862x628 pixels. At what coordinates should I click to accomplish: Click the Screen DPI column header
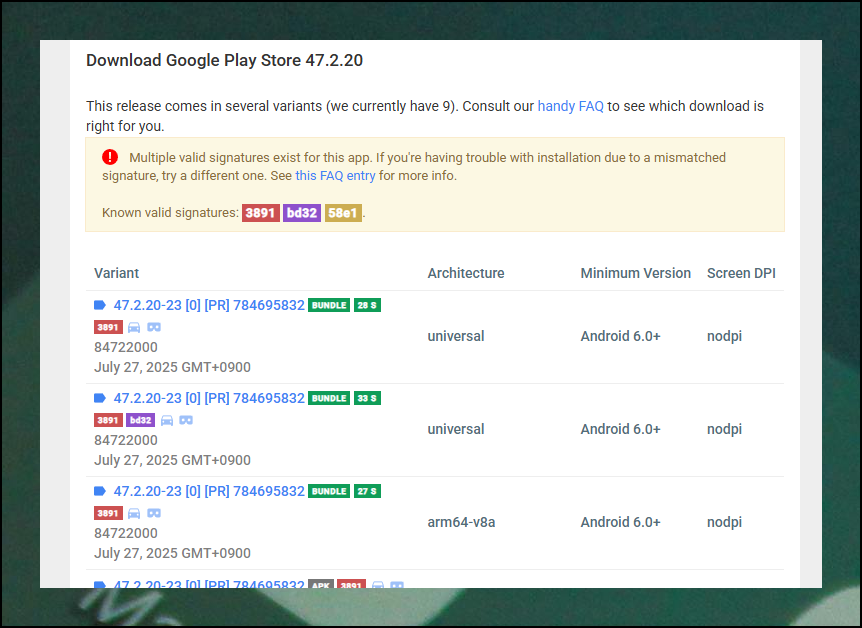741,273
